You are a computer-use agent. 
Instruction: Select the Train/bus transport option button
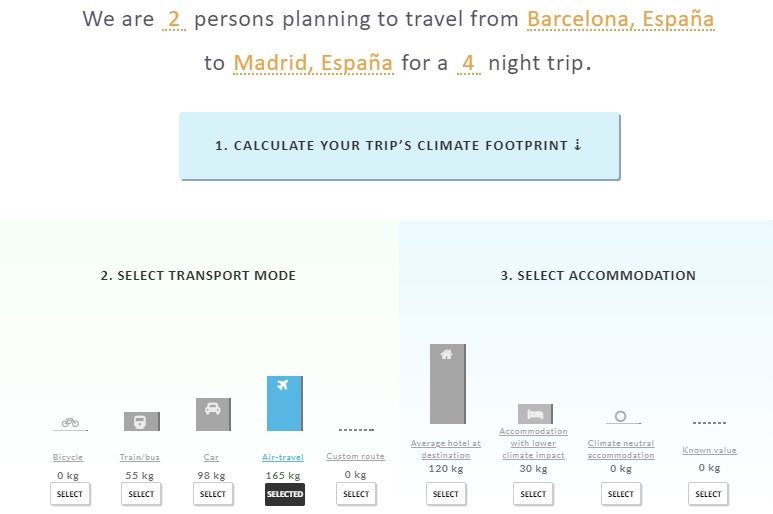[141, 494]
